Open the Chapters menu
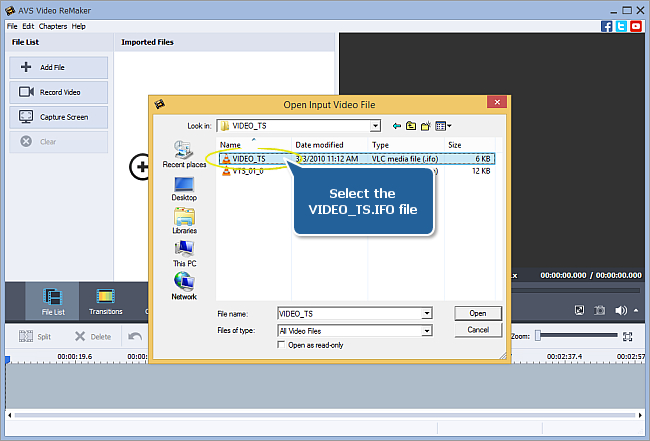The height and width of the screenshot is (441, 650). [x=53, y=26]
